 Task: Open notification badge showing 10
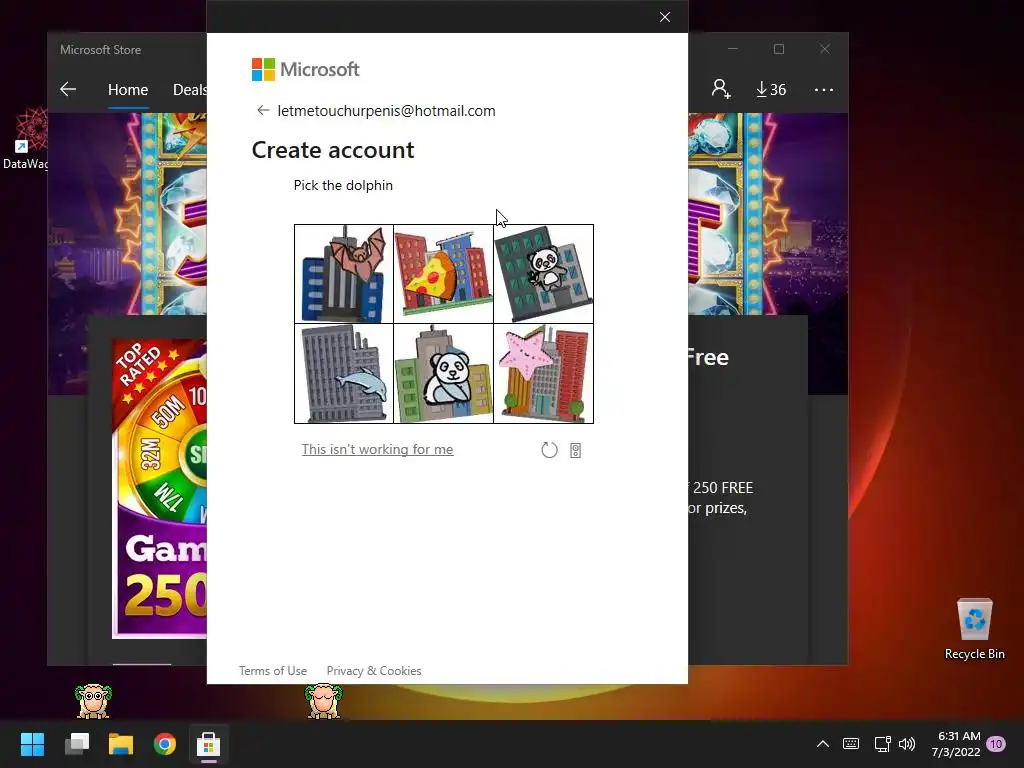pos(996,744)
